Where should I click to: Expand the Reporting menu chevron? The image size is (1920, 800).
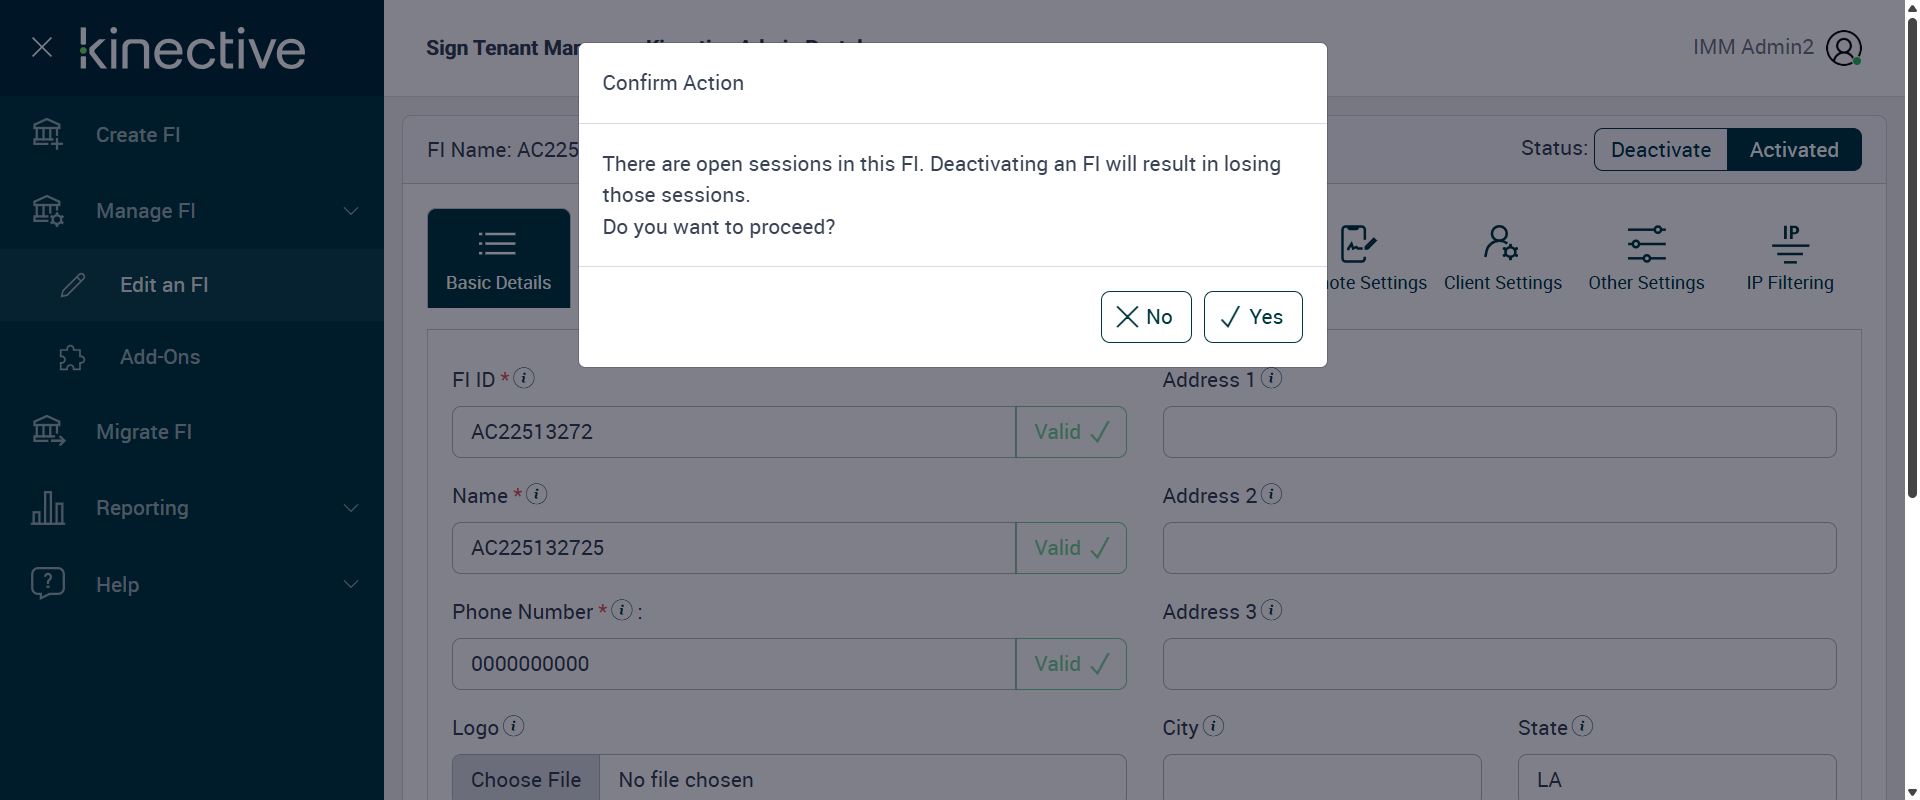point(351,508)
